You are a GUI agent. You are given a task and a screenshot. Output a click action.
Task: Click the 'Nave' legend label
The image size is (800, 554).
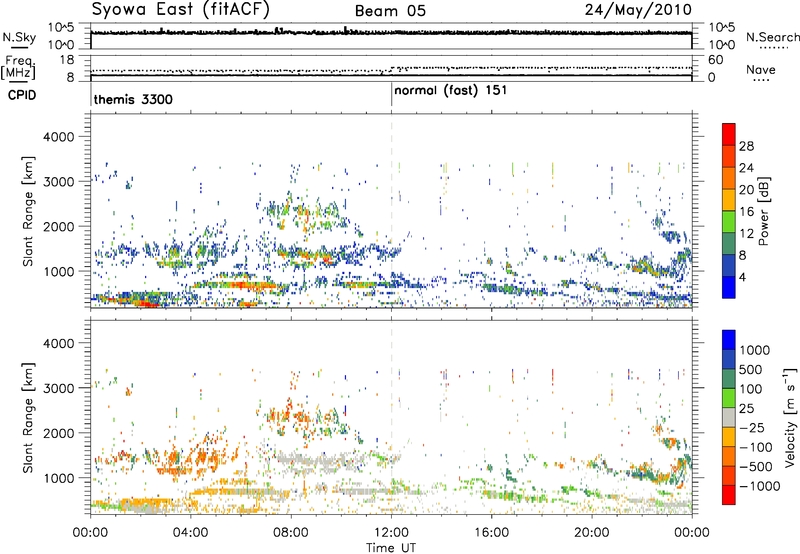pos(760,70)
